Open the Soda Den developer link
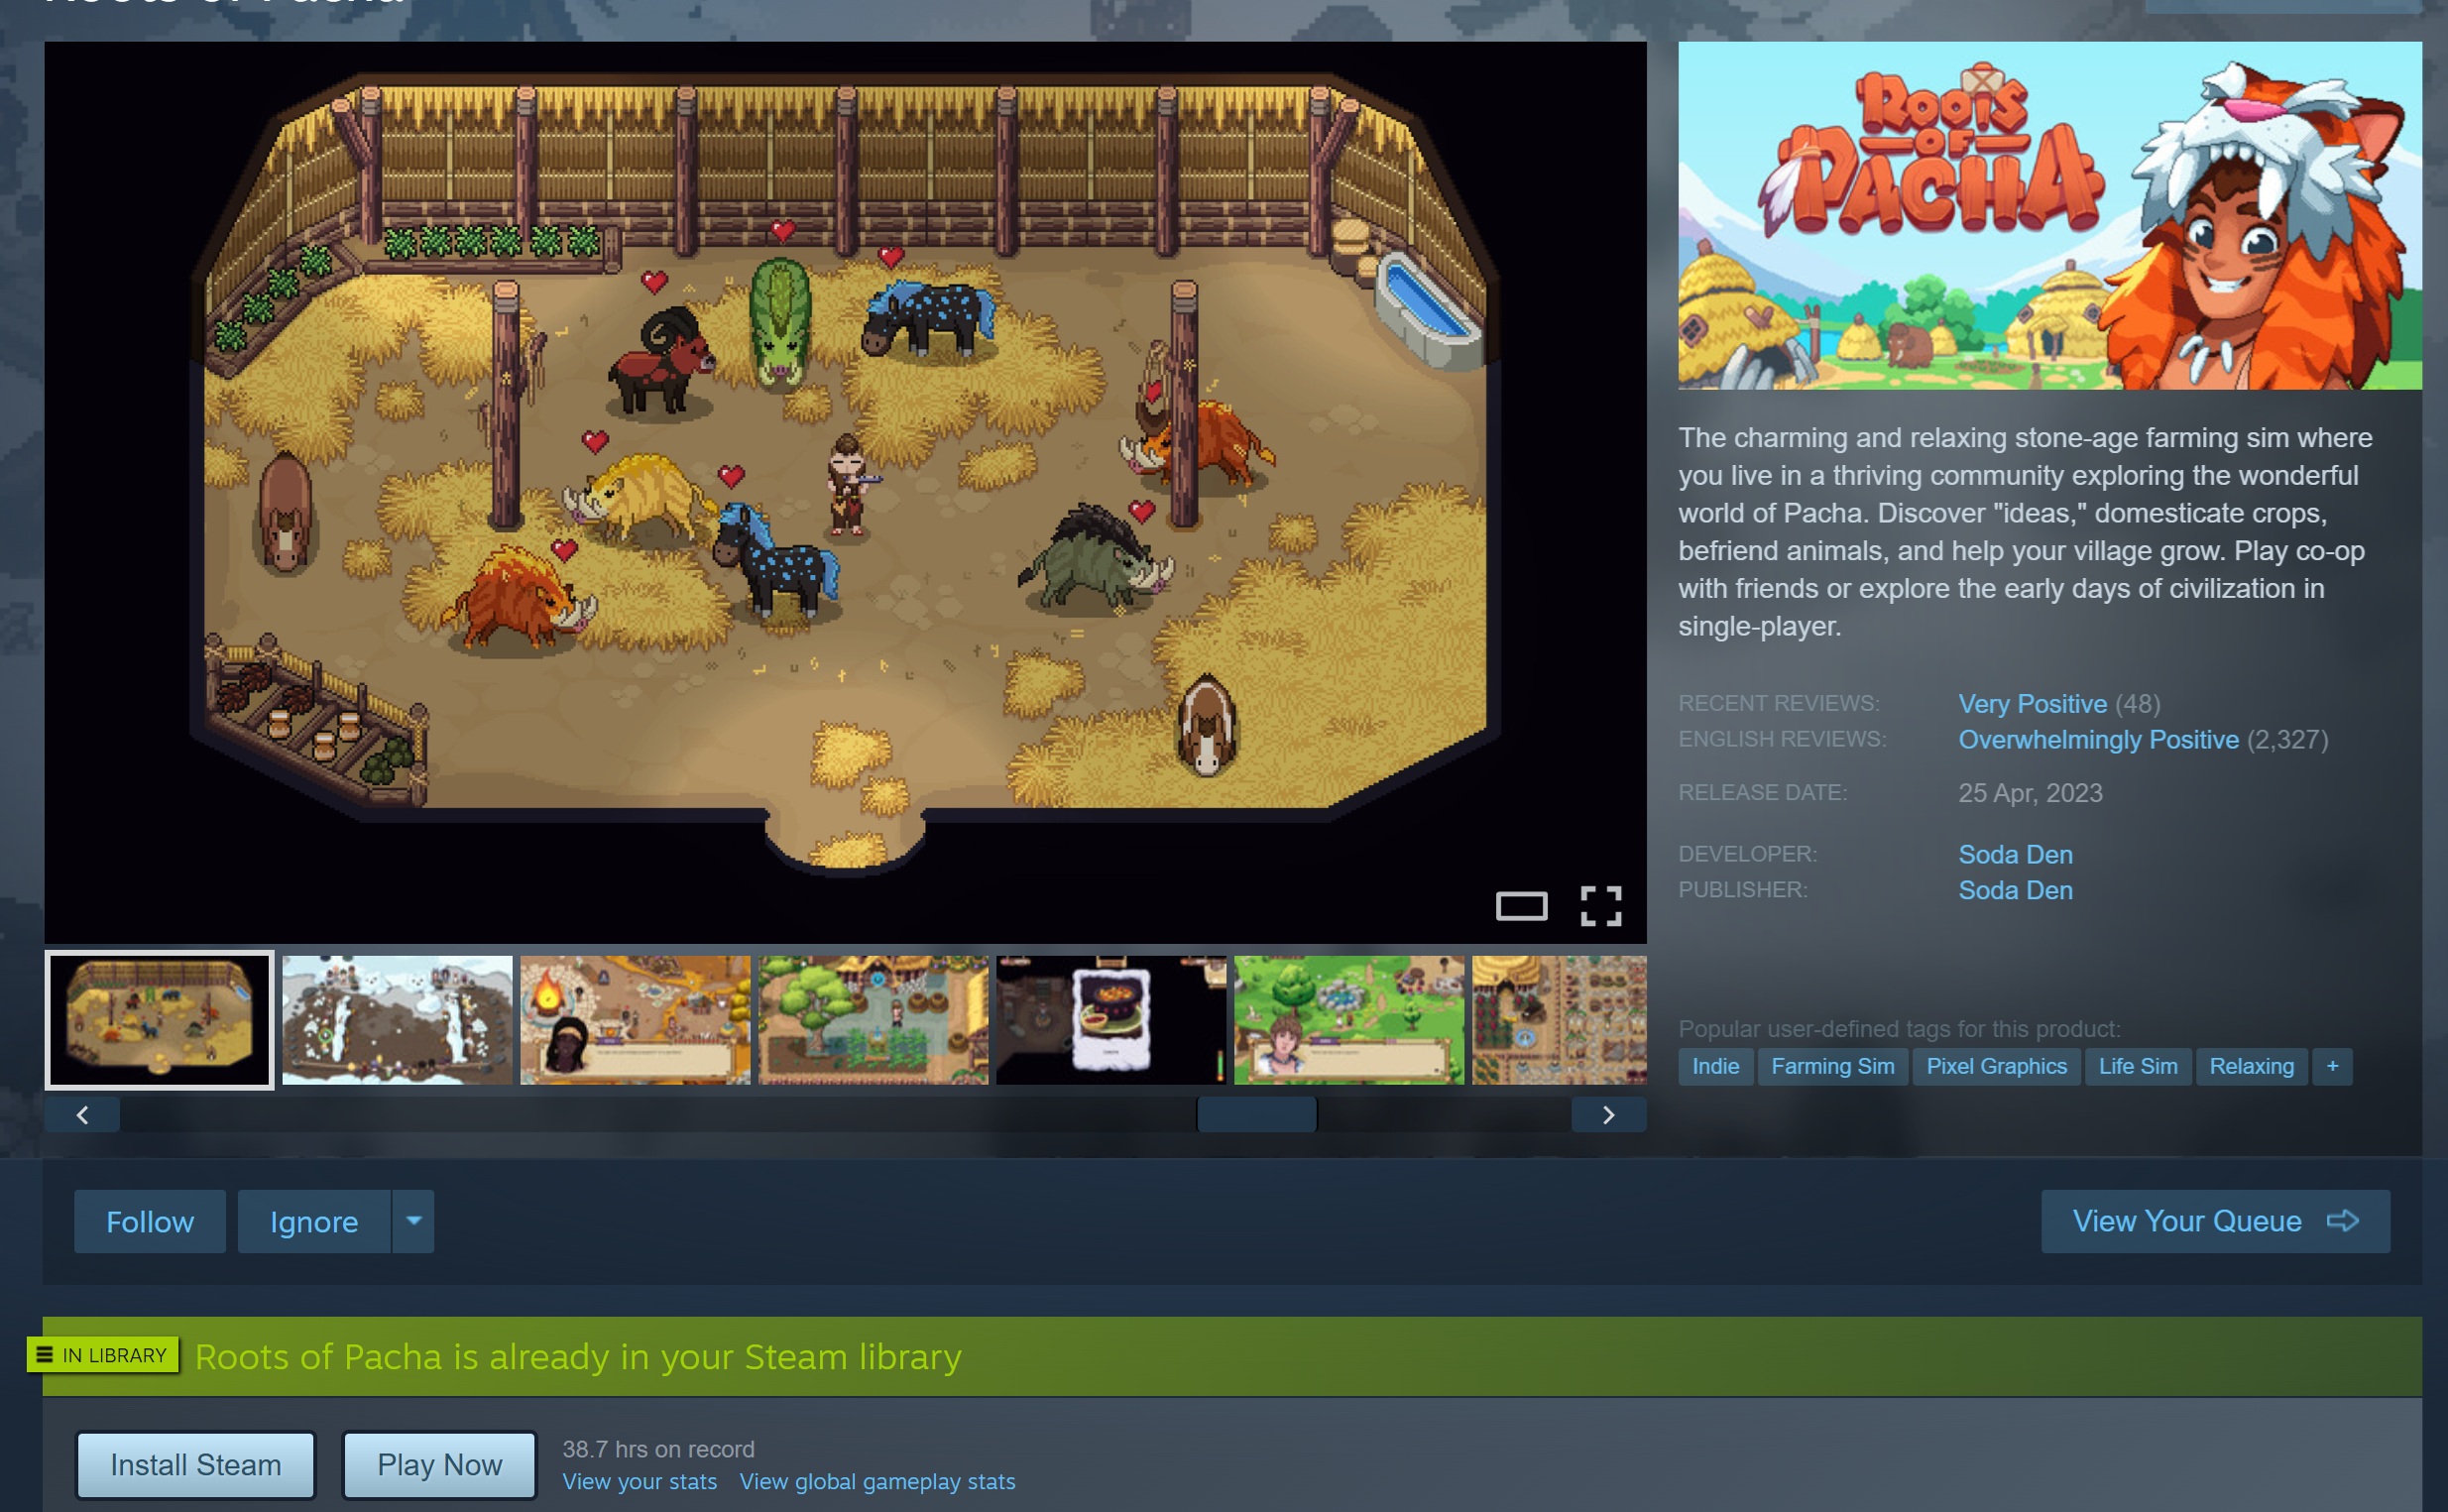Image resolution: width=2448 pixels, height=1512 pixels. (x=2014, y=854)
